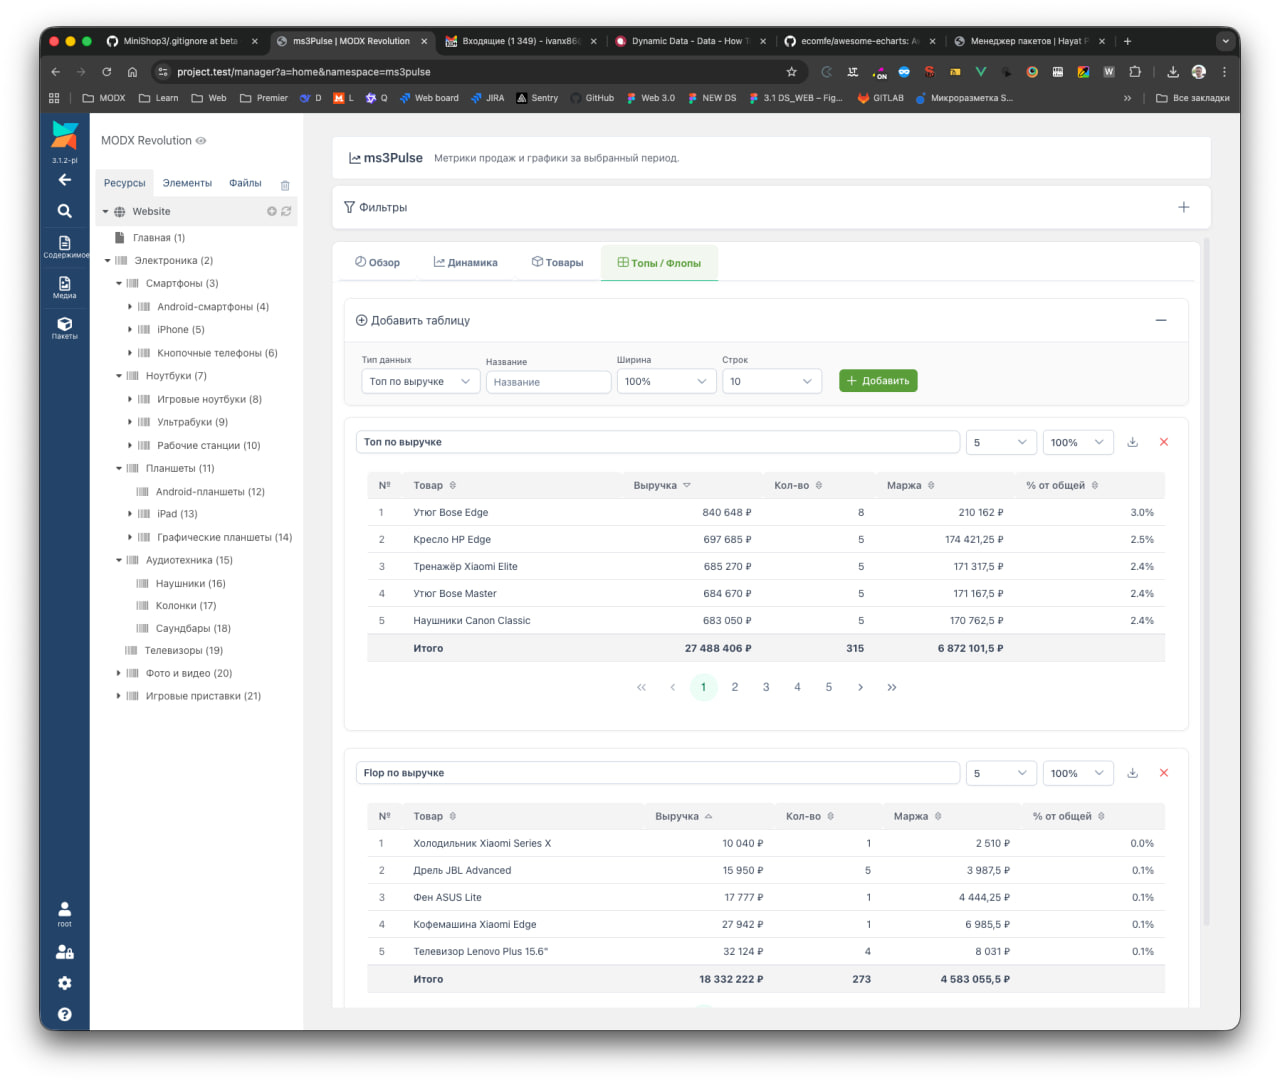Click the system settings gear icon
The image size is (1280, 1083).
(64, 983)
